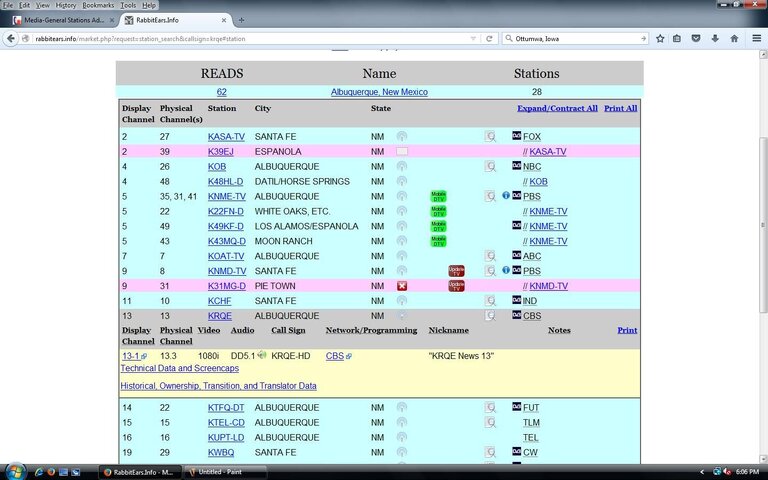Click the magnifier icon in the KASA-TV row

pyautogui.click(x=490, y=136)
